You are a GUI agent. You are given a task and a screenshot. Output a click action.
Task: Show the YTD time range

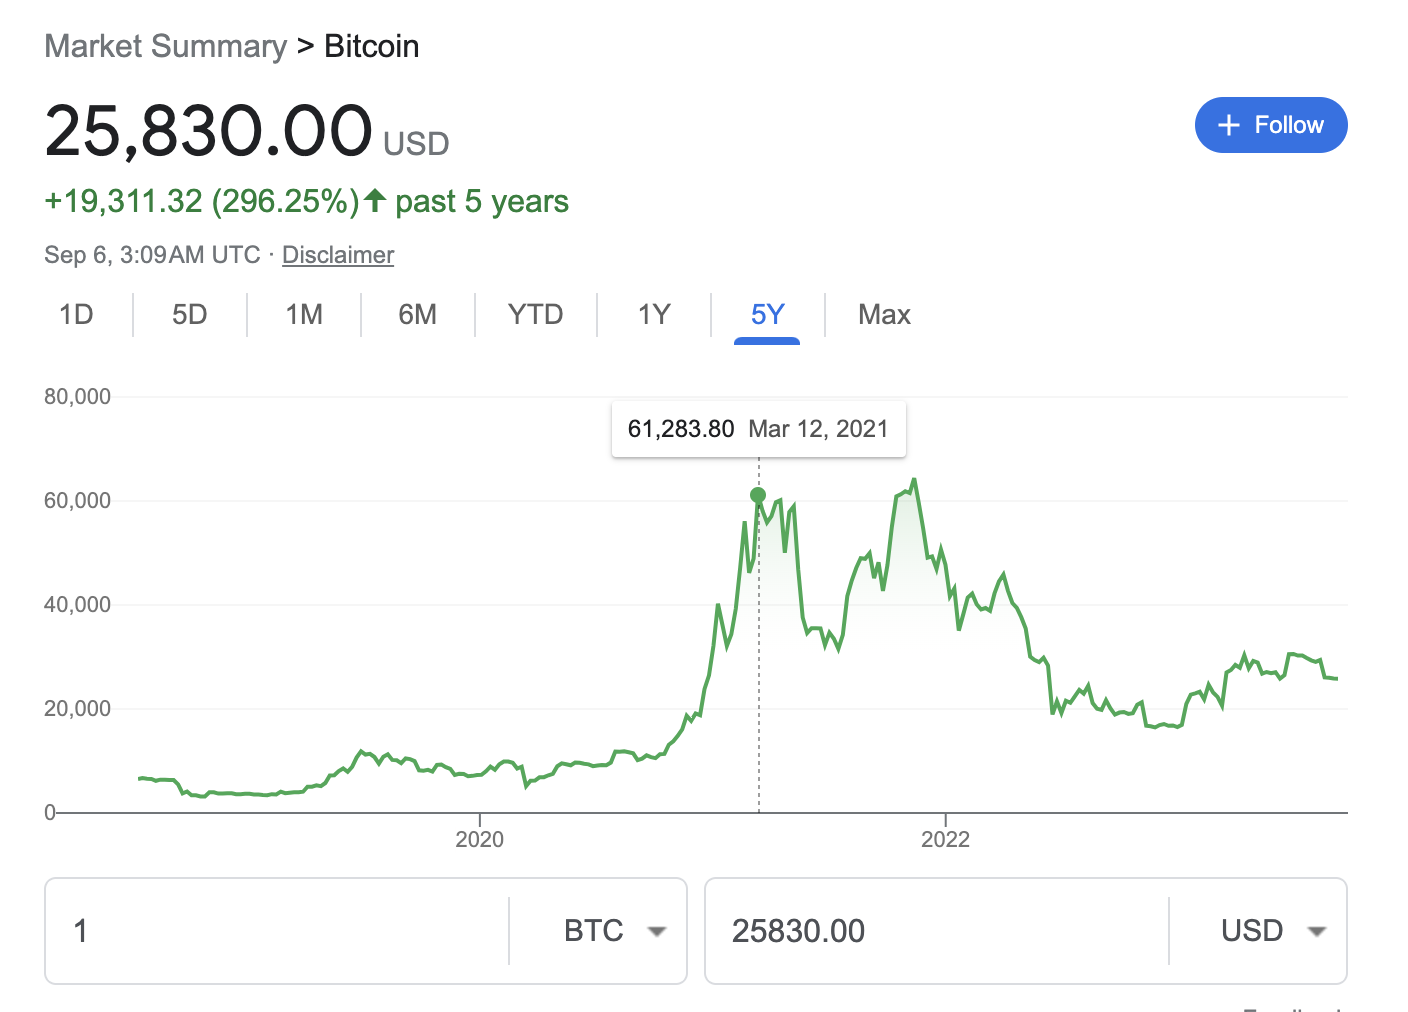coord(535,315)
